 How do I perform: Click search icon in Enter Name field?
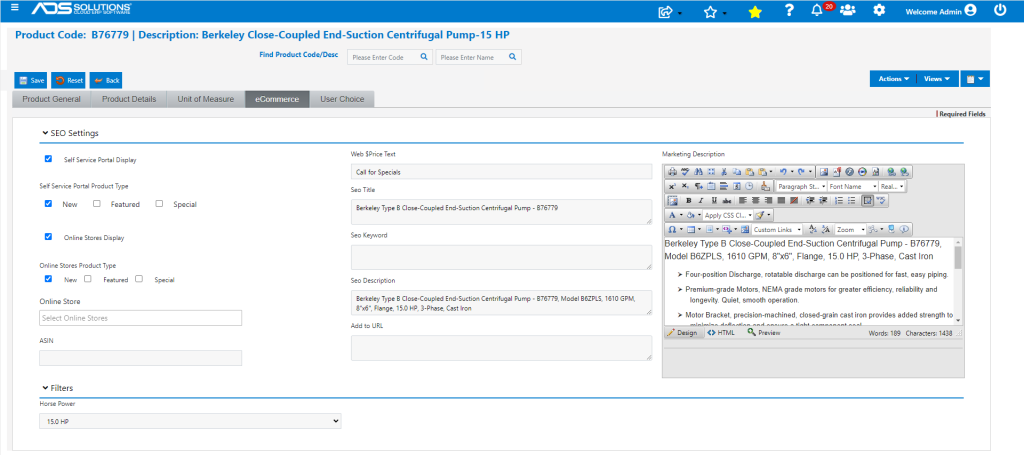(x=513, y=57)
